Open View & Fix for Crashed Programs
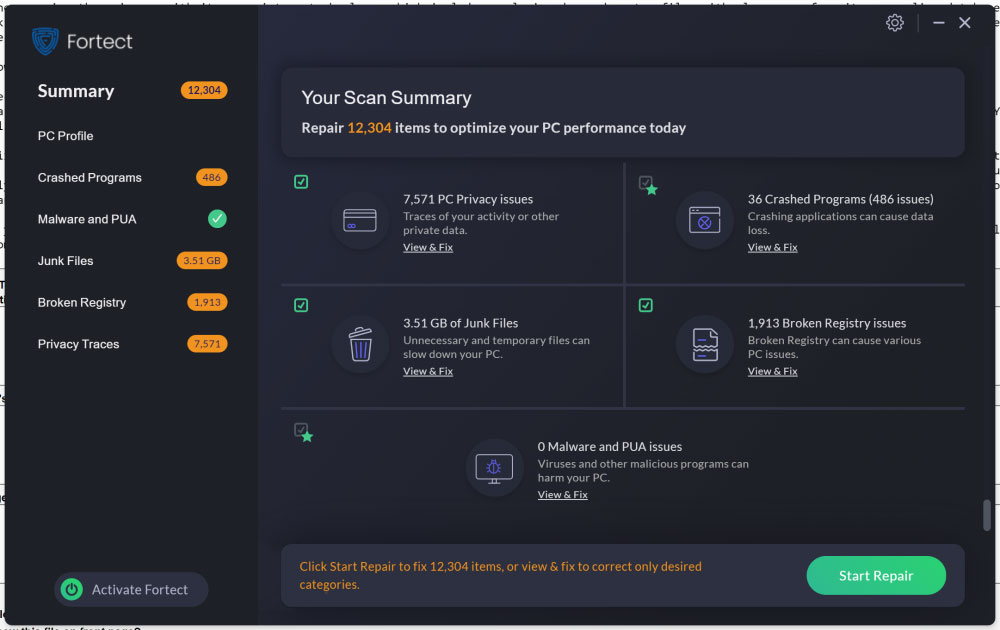 click(772, 247)
